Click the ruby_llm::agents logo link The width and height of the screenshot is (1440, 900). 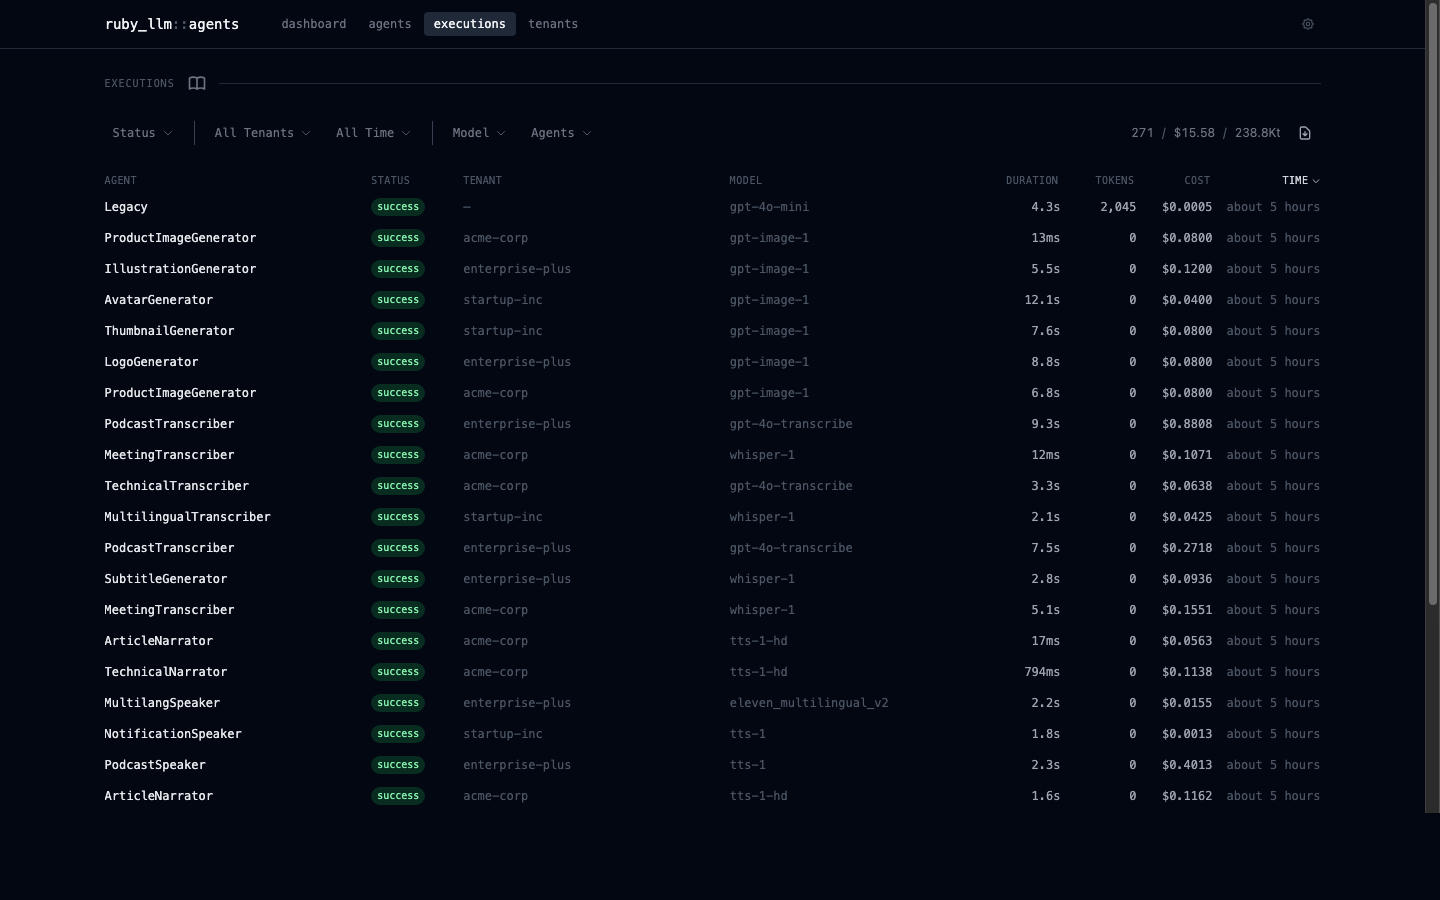(x=172, y=24)
